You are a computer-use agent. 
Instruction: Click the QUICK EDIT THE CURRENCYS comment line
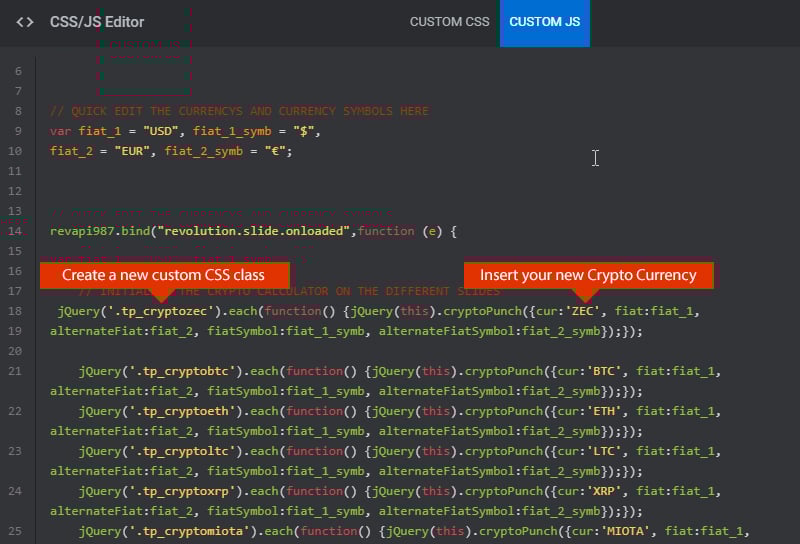point(239,111)
